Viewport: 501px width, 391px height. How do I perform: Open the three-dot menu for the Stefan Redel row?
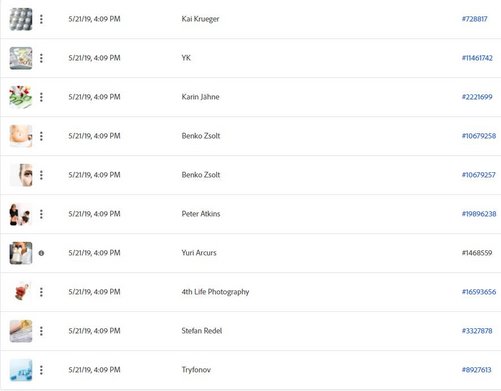41,331
